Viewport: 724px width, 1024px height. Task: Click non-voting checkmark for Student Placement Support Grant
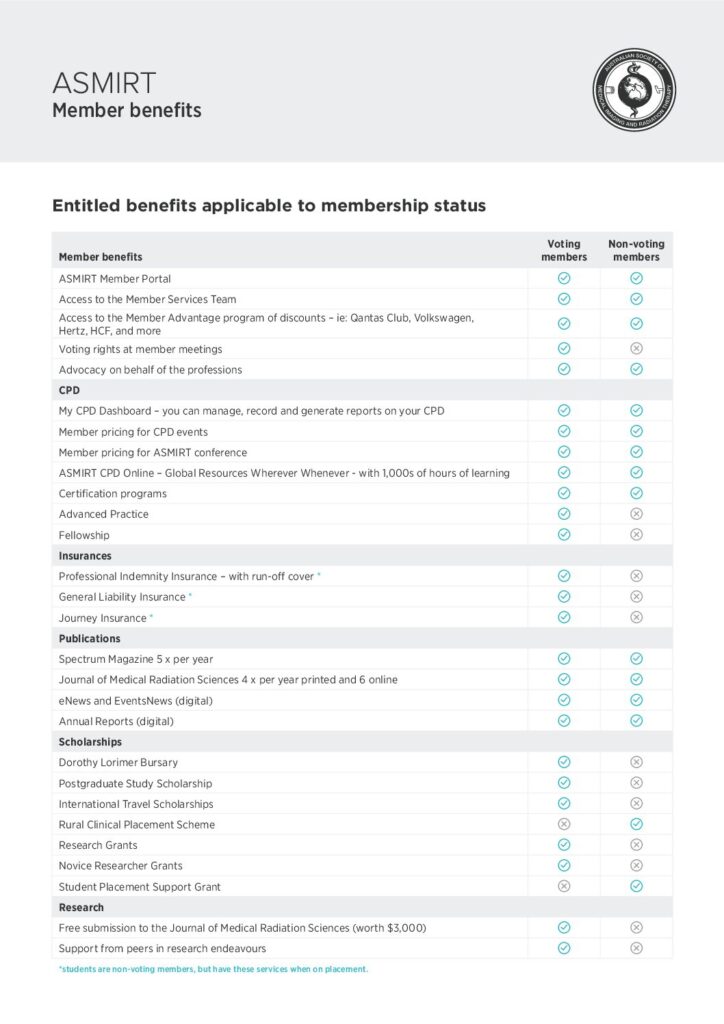click(637, 886)
